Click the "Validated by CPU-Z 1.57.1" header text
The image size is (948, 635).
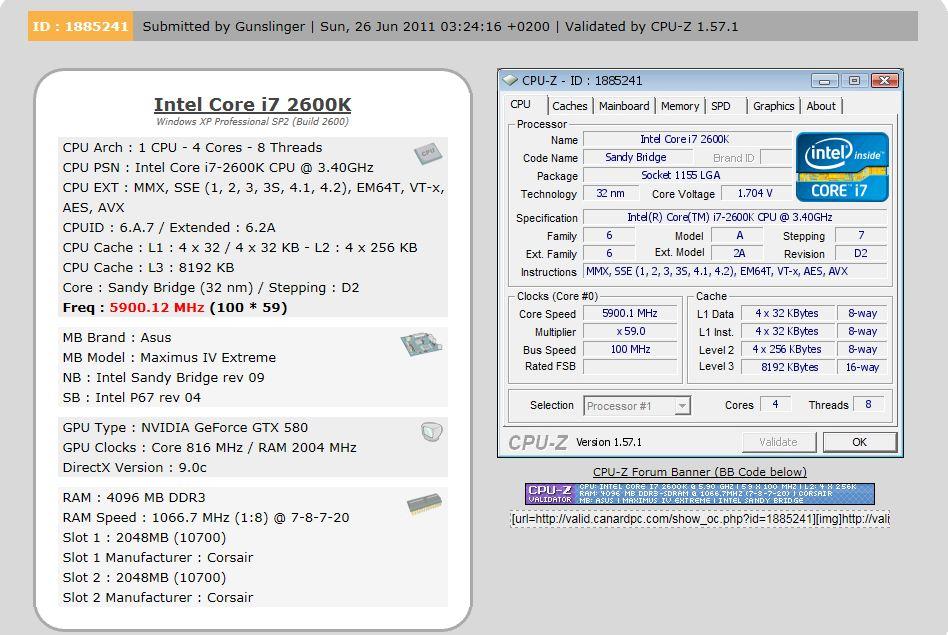pyautogui.click(x=651, y=27)
